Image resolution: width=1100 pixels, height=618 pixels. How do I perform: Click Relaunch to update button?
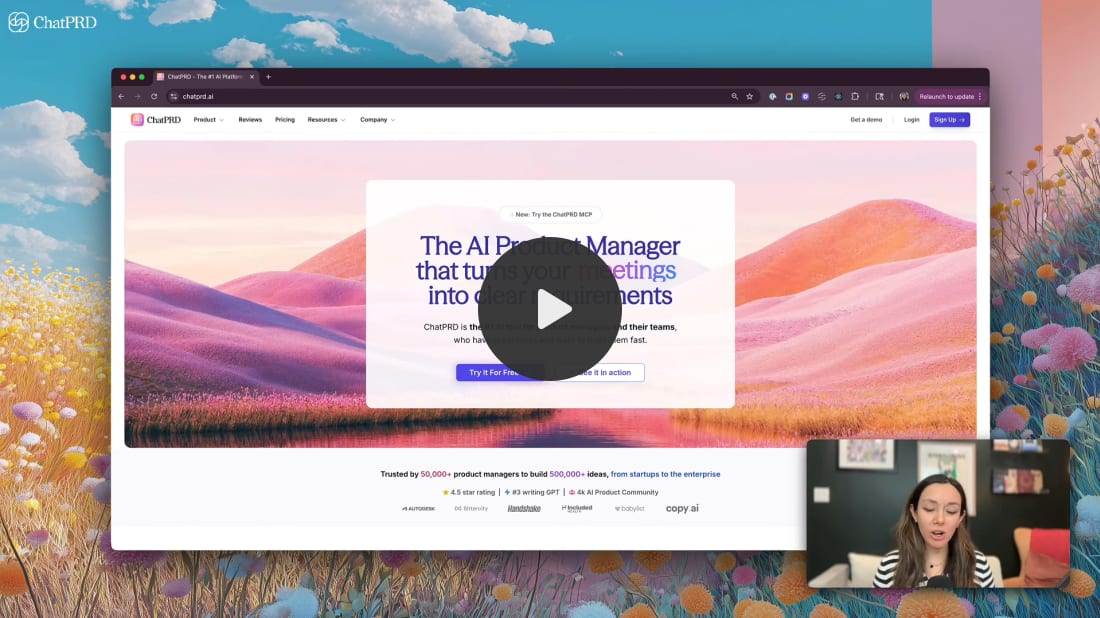click(x=946, y=96)
